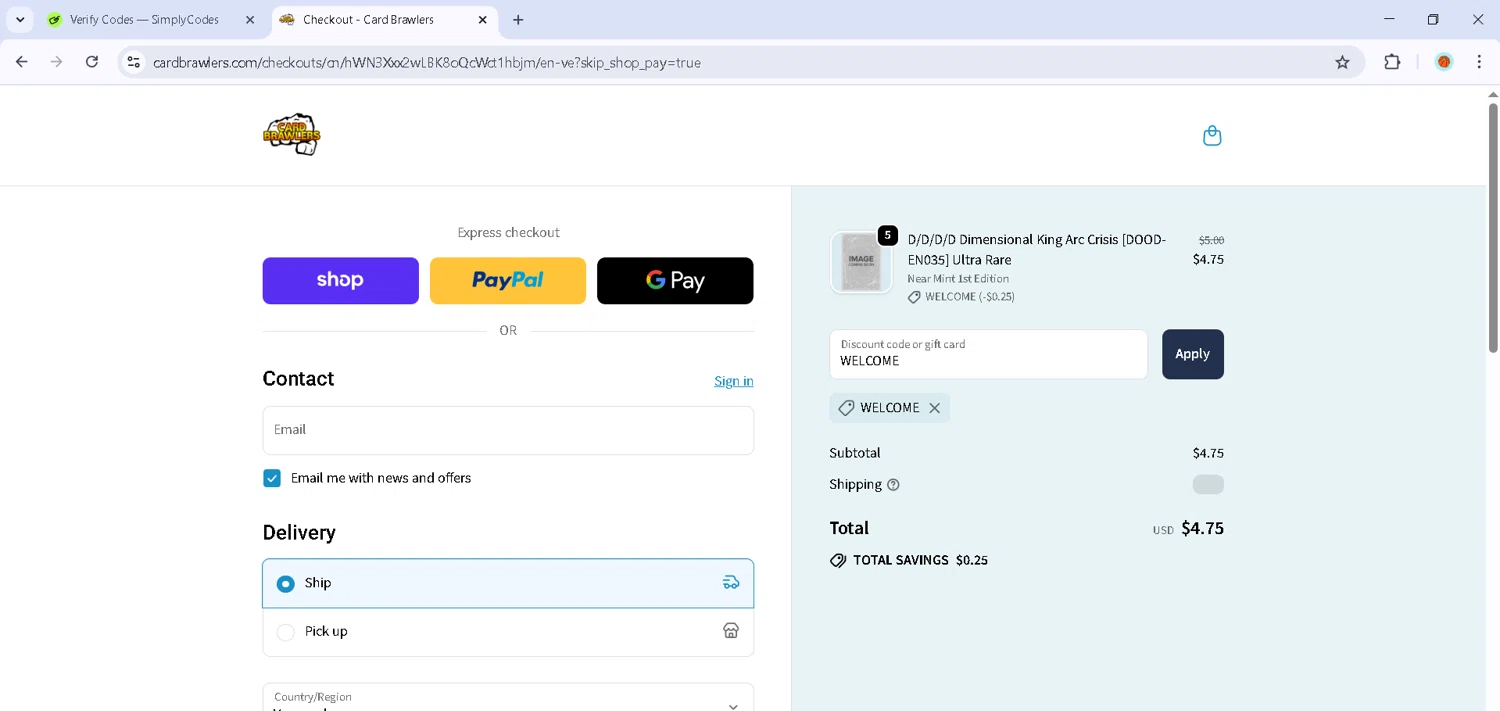Click the Subtotal $4.75 value
1500x711 pixels.
(1208, 453)
